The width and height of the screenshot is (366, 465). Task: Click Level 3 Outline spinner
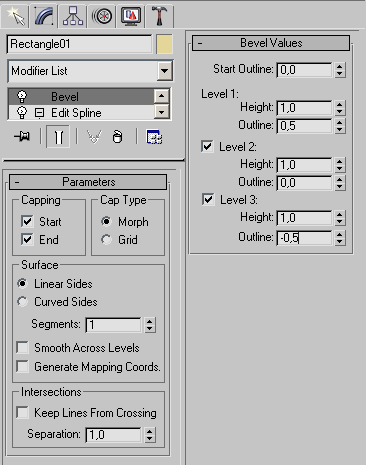point(340,238)
